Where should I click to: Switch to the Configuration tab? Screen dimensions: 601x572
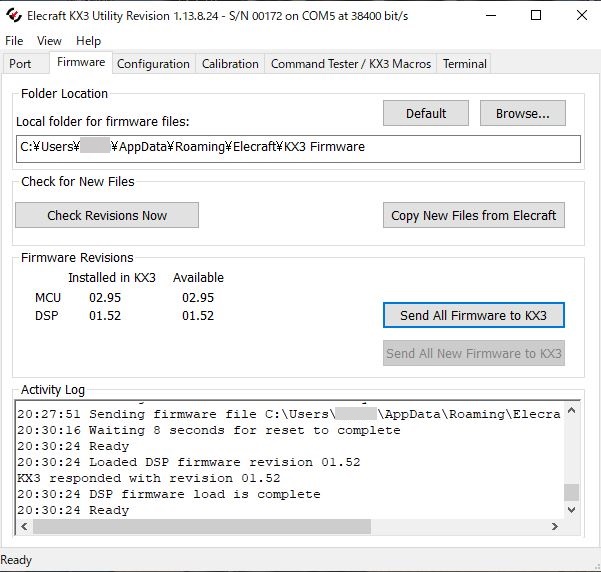coord(153,64)
